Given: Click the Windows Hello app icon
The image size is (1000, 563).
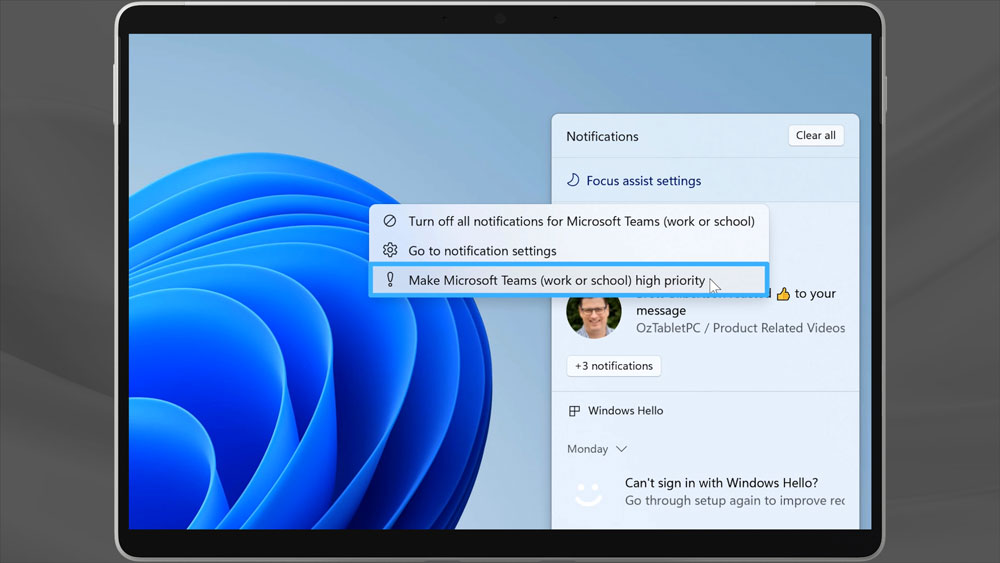Looking at the screenshot, I should (x=574, y=411).
